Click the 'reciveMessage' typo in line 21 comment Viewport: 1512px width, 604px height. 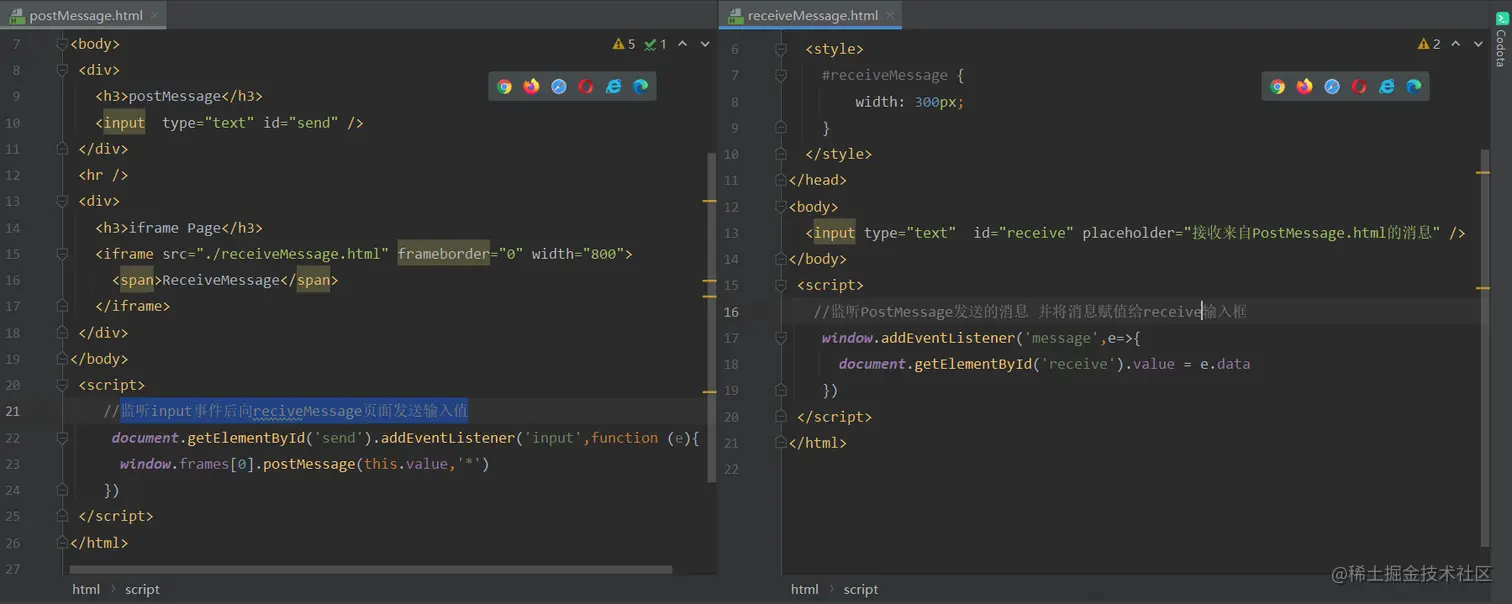[307, 411]
